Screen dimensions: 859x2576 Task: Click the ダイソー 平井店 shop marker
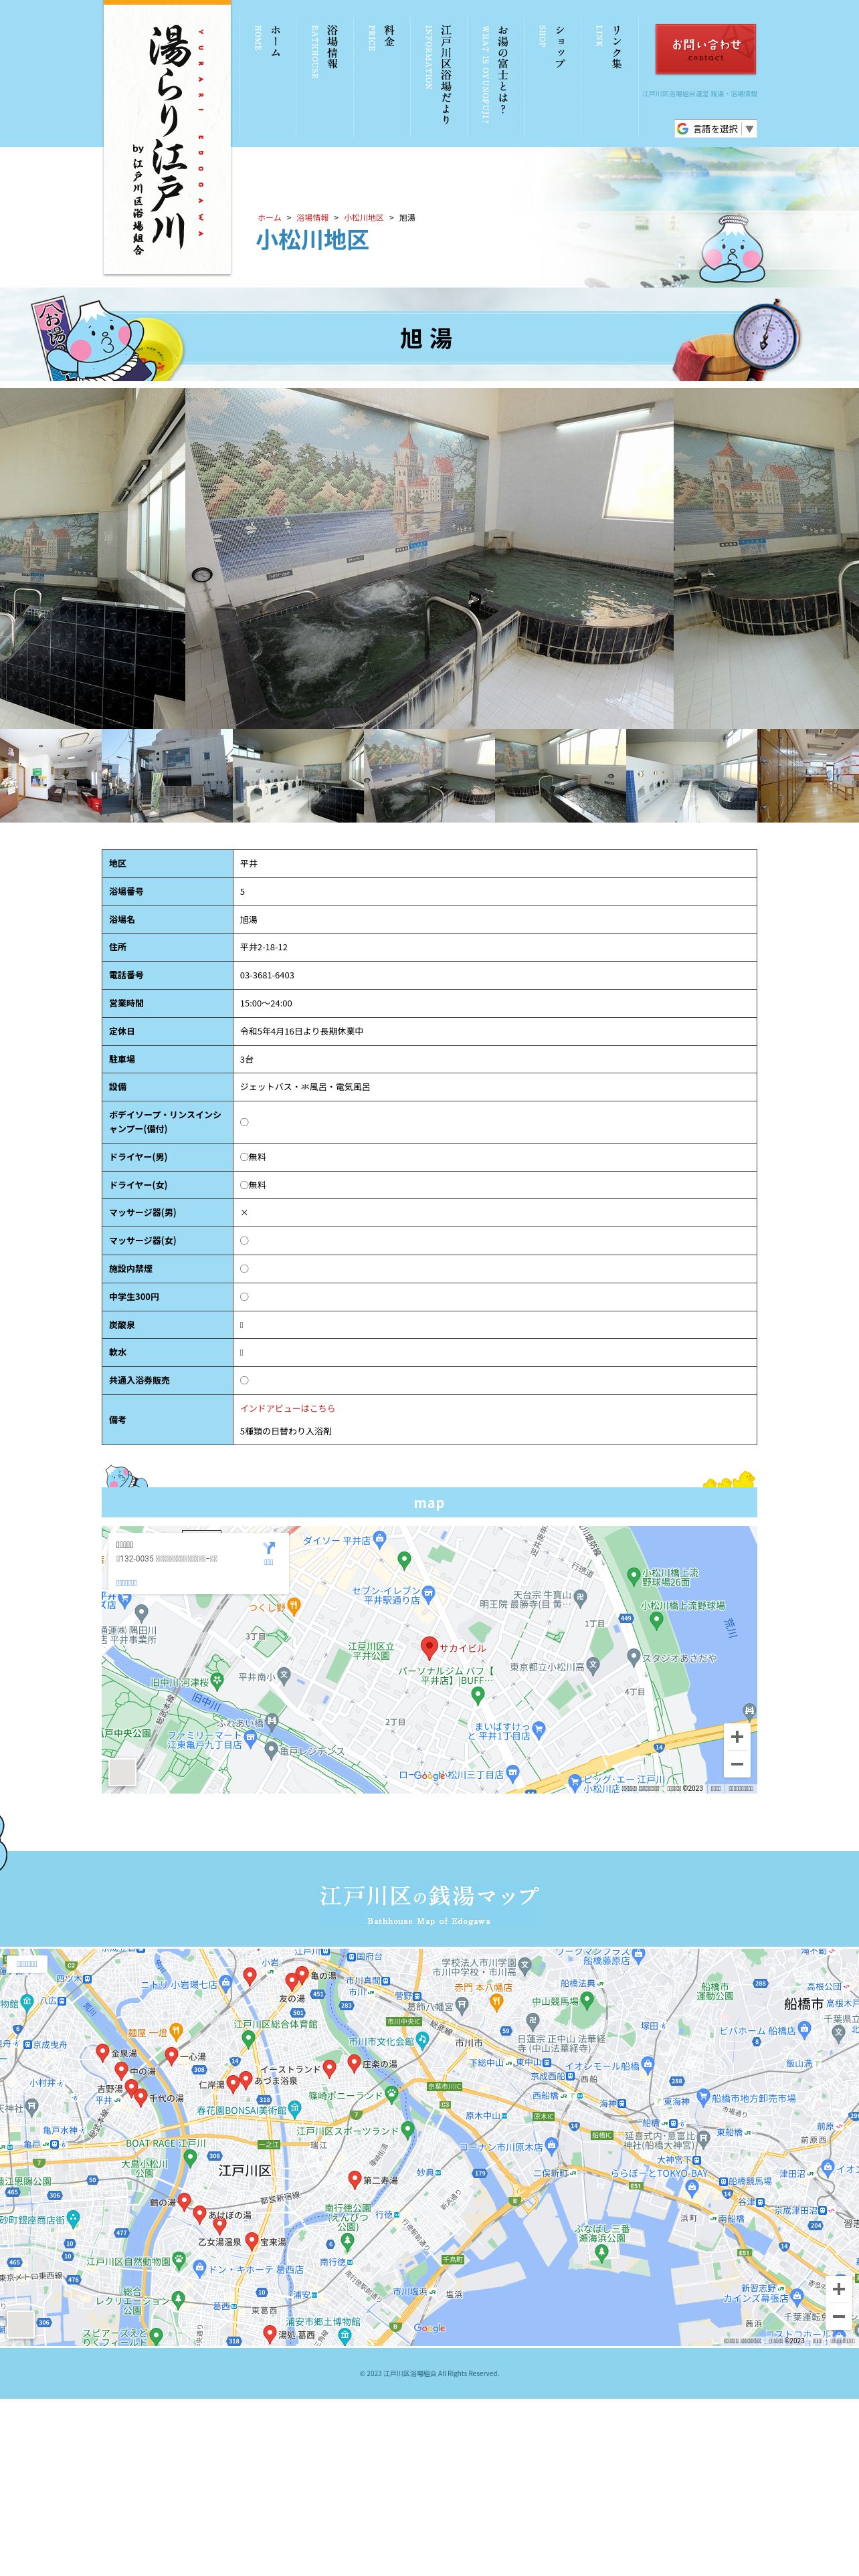click(x=380, y=1540)
